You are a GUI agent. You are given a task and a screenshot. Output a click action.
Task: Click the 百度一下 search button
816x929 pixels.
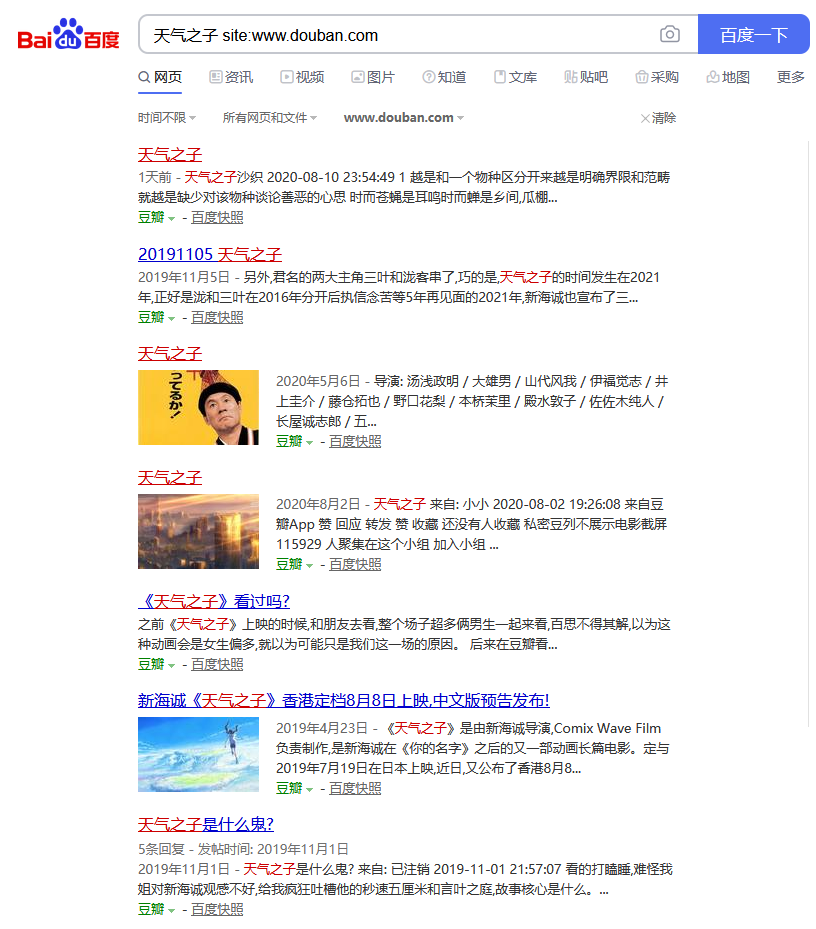pyautogui.click(x=753, y=34)
